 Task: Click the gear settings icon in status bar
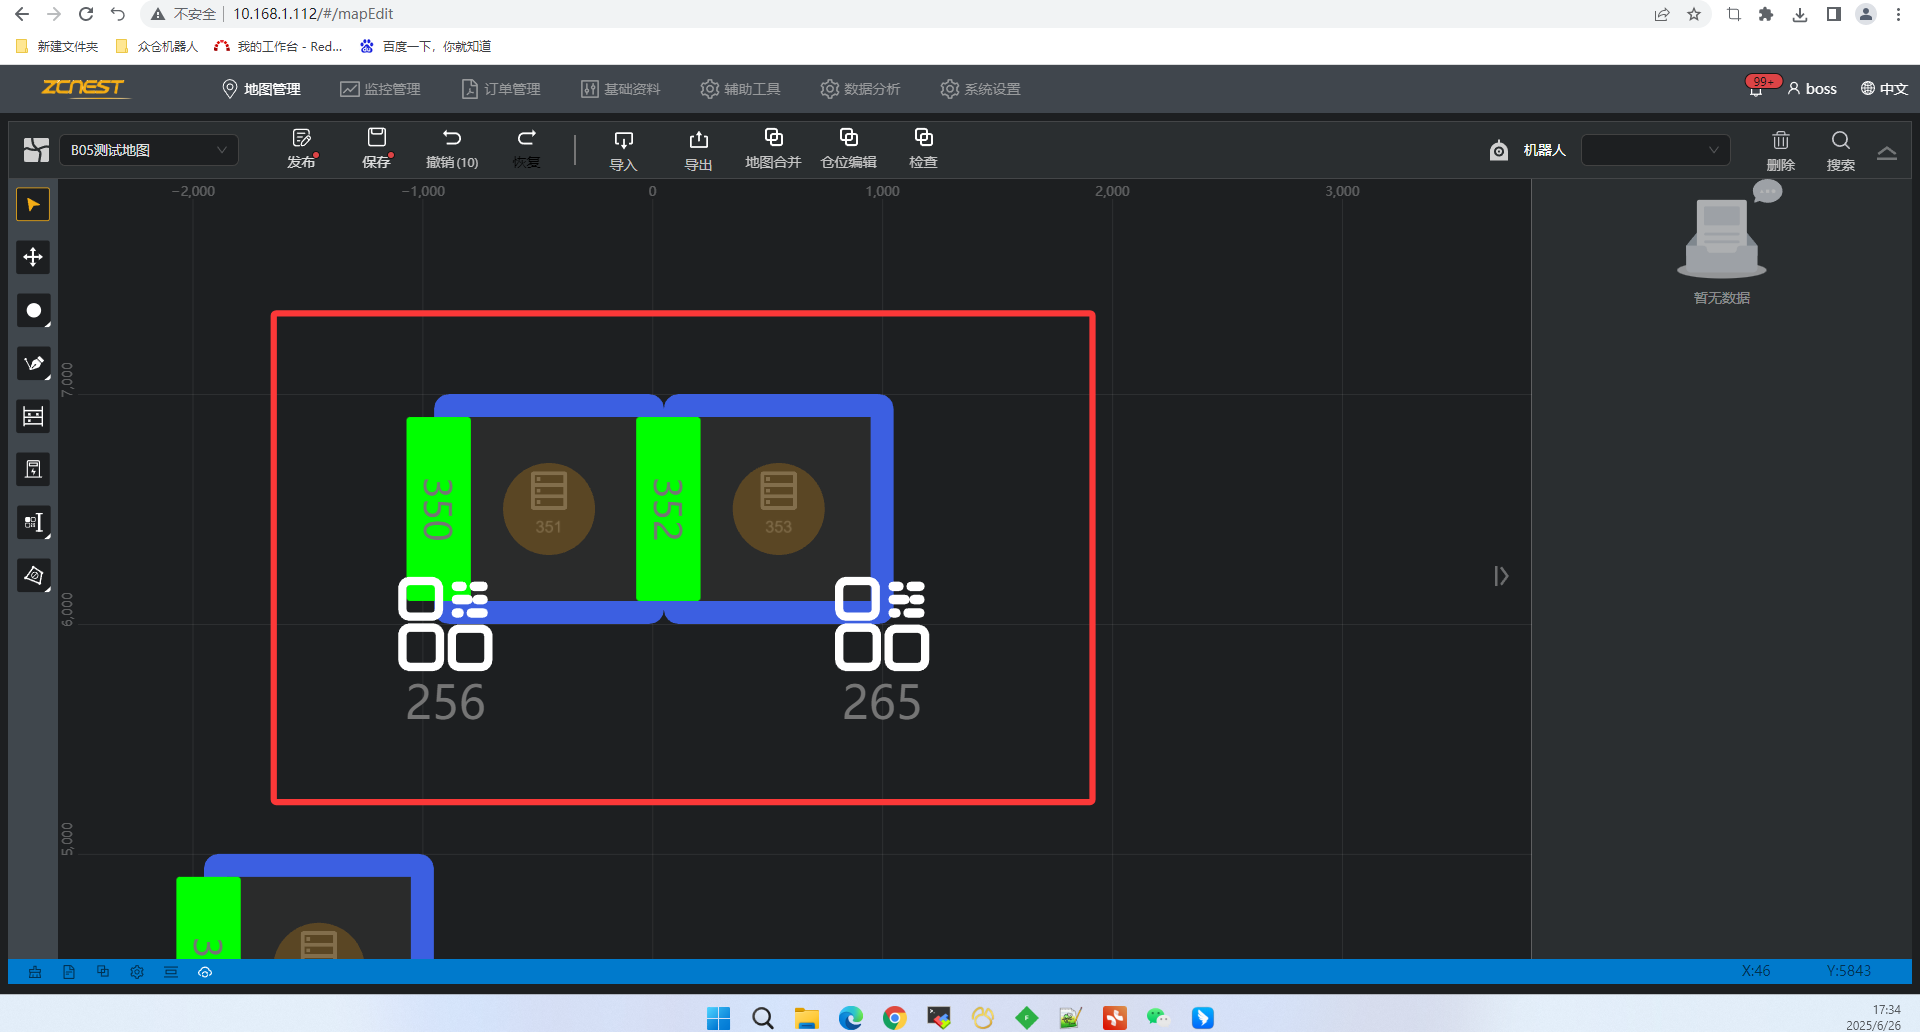click(137, 972)
